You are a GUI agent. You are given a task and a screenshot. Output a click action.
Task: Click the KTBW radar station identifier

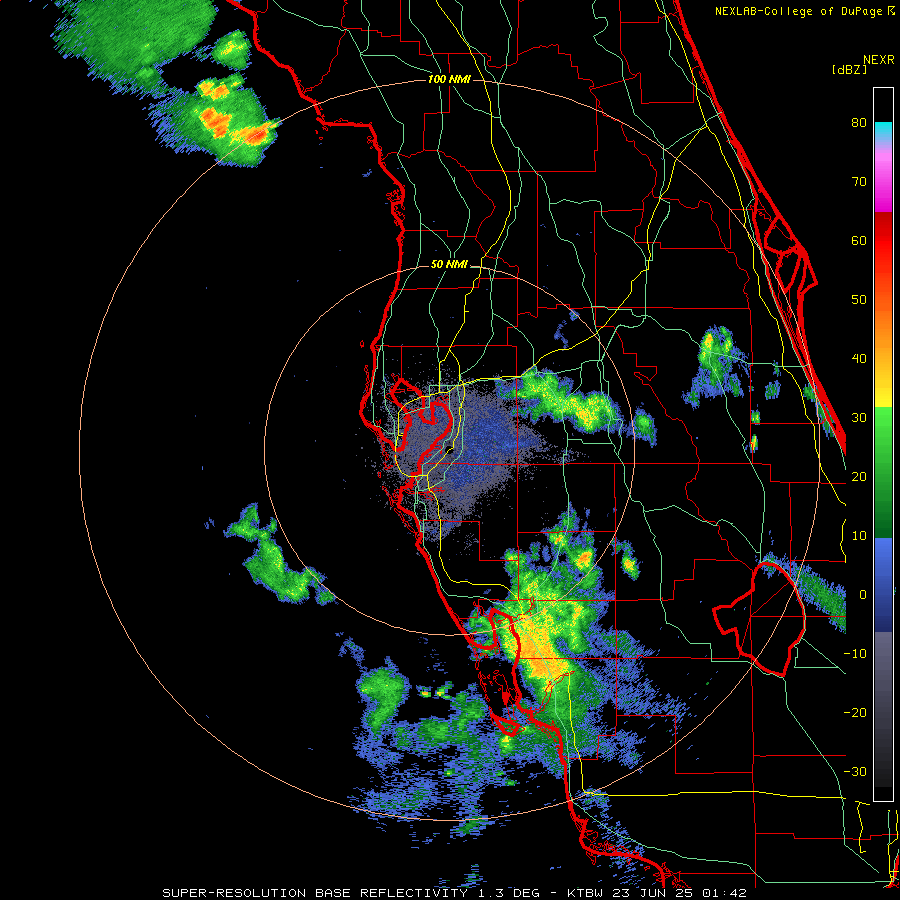tap(584, 893)
